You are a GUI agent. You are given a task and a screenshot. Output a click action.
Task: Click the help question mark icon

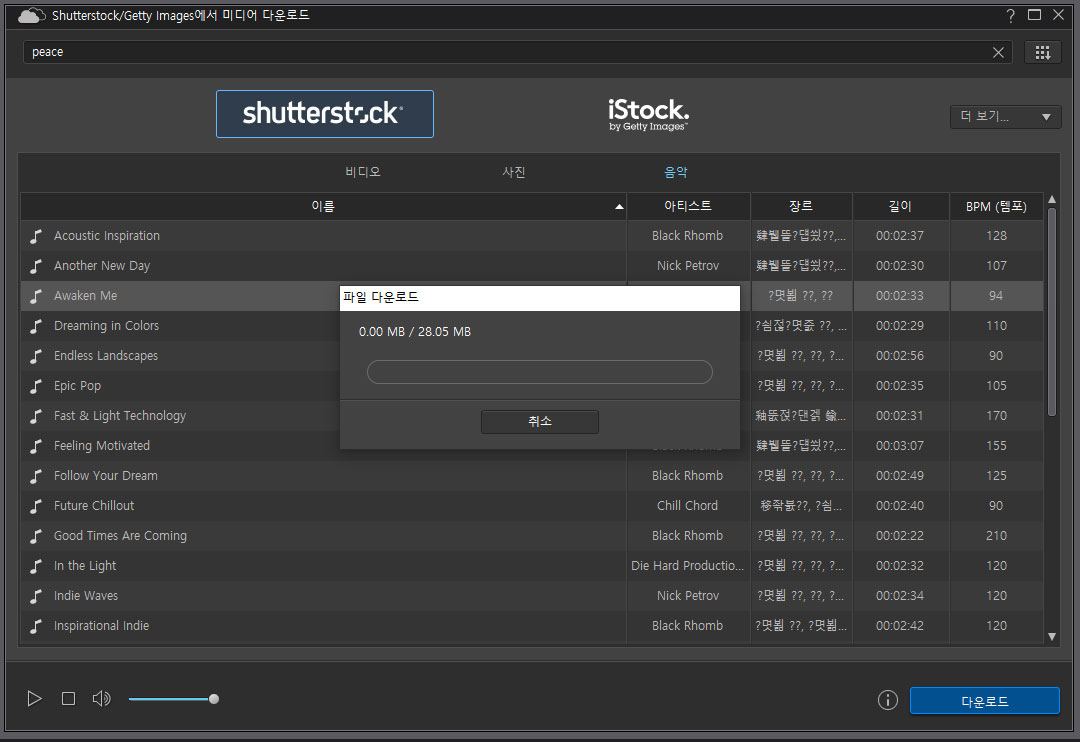[1010, 15]
